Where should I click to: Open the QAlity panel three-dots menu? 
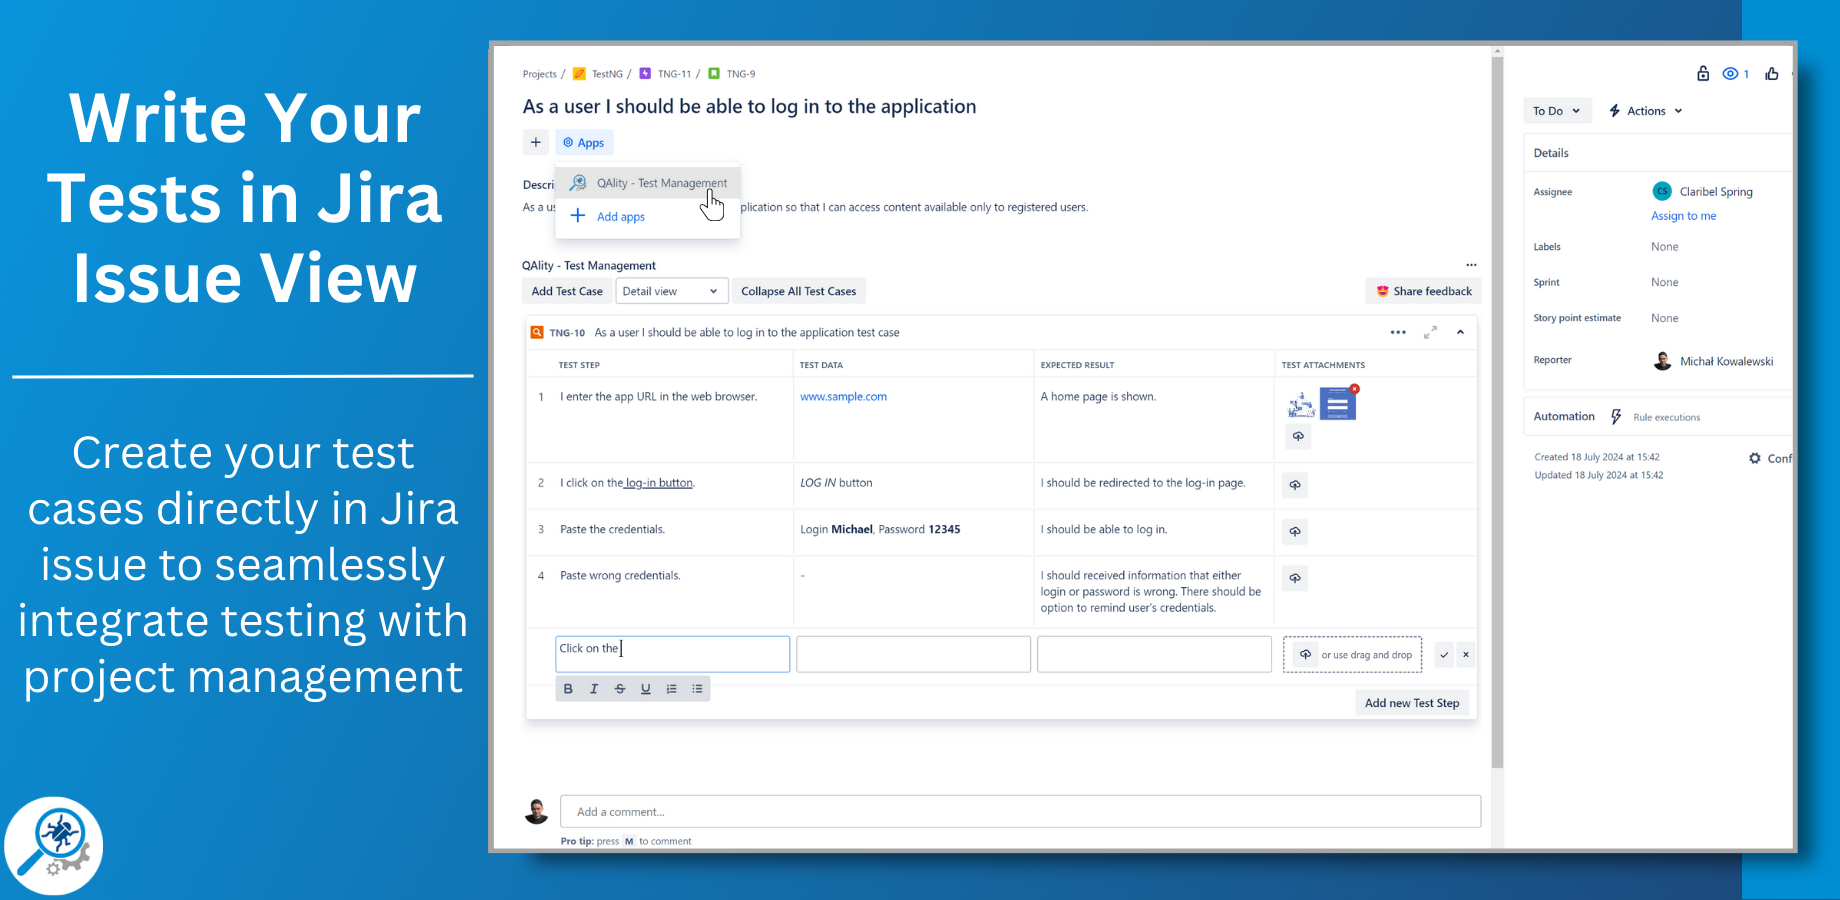click(1471, 265)
